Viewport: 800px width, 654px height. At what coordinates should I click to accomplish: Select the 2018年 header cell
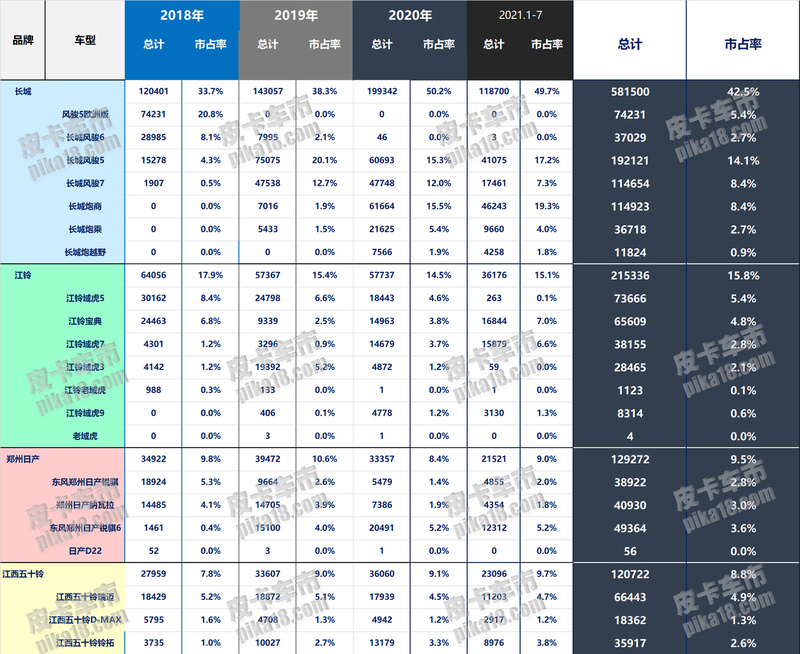(x=182, y=15)
